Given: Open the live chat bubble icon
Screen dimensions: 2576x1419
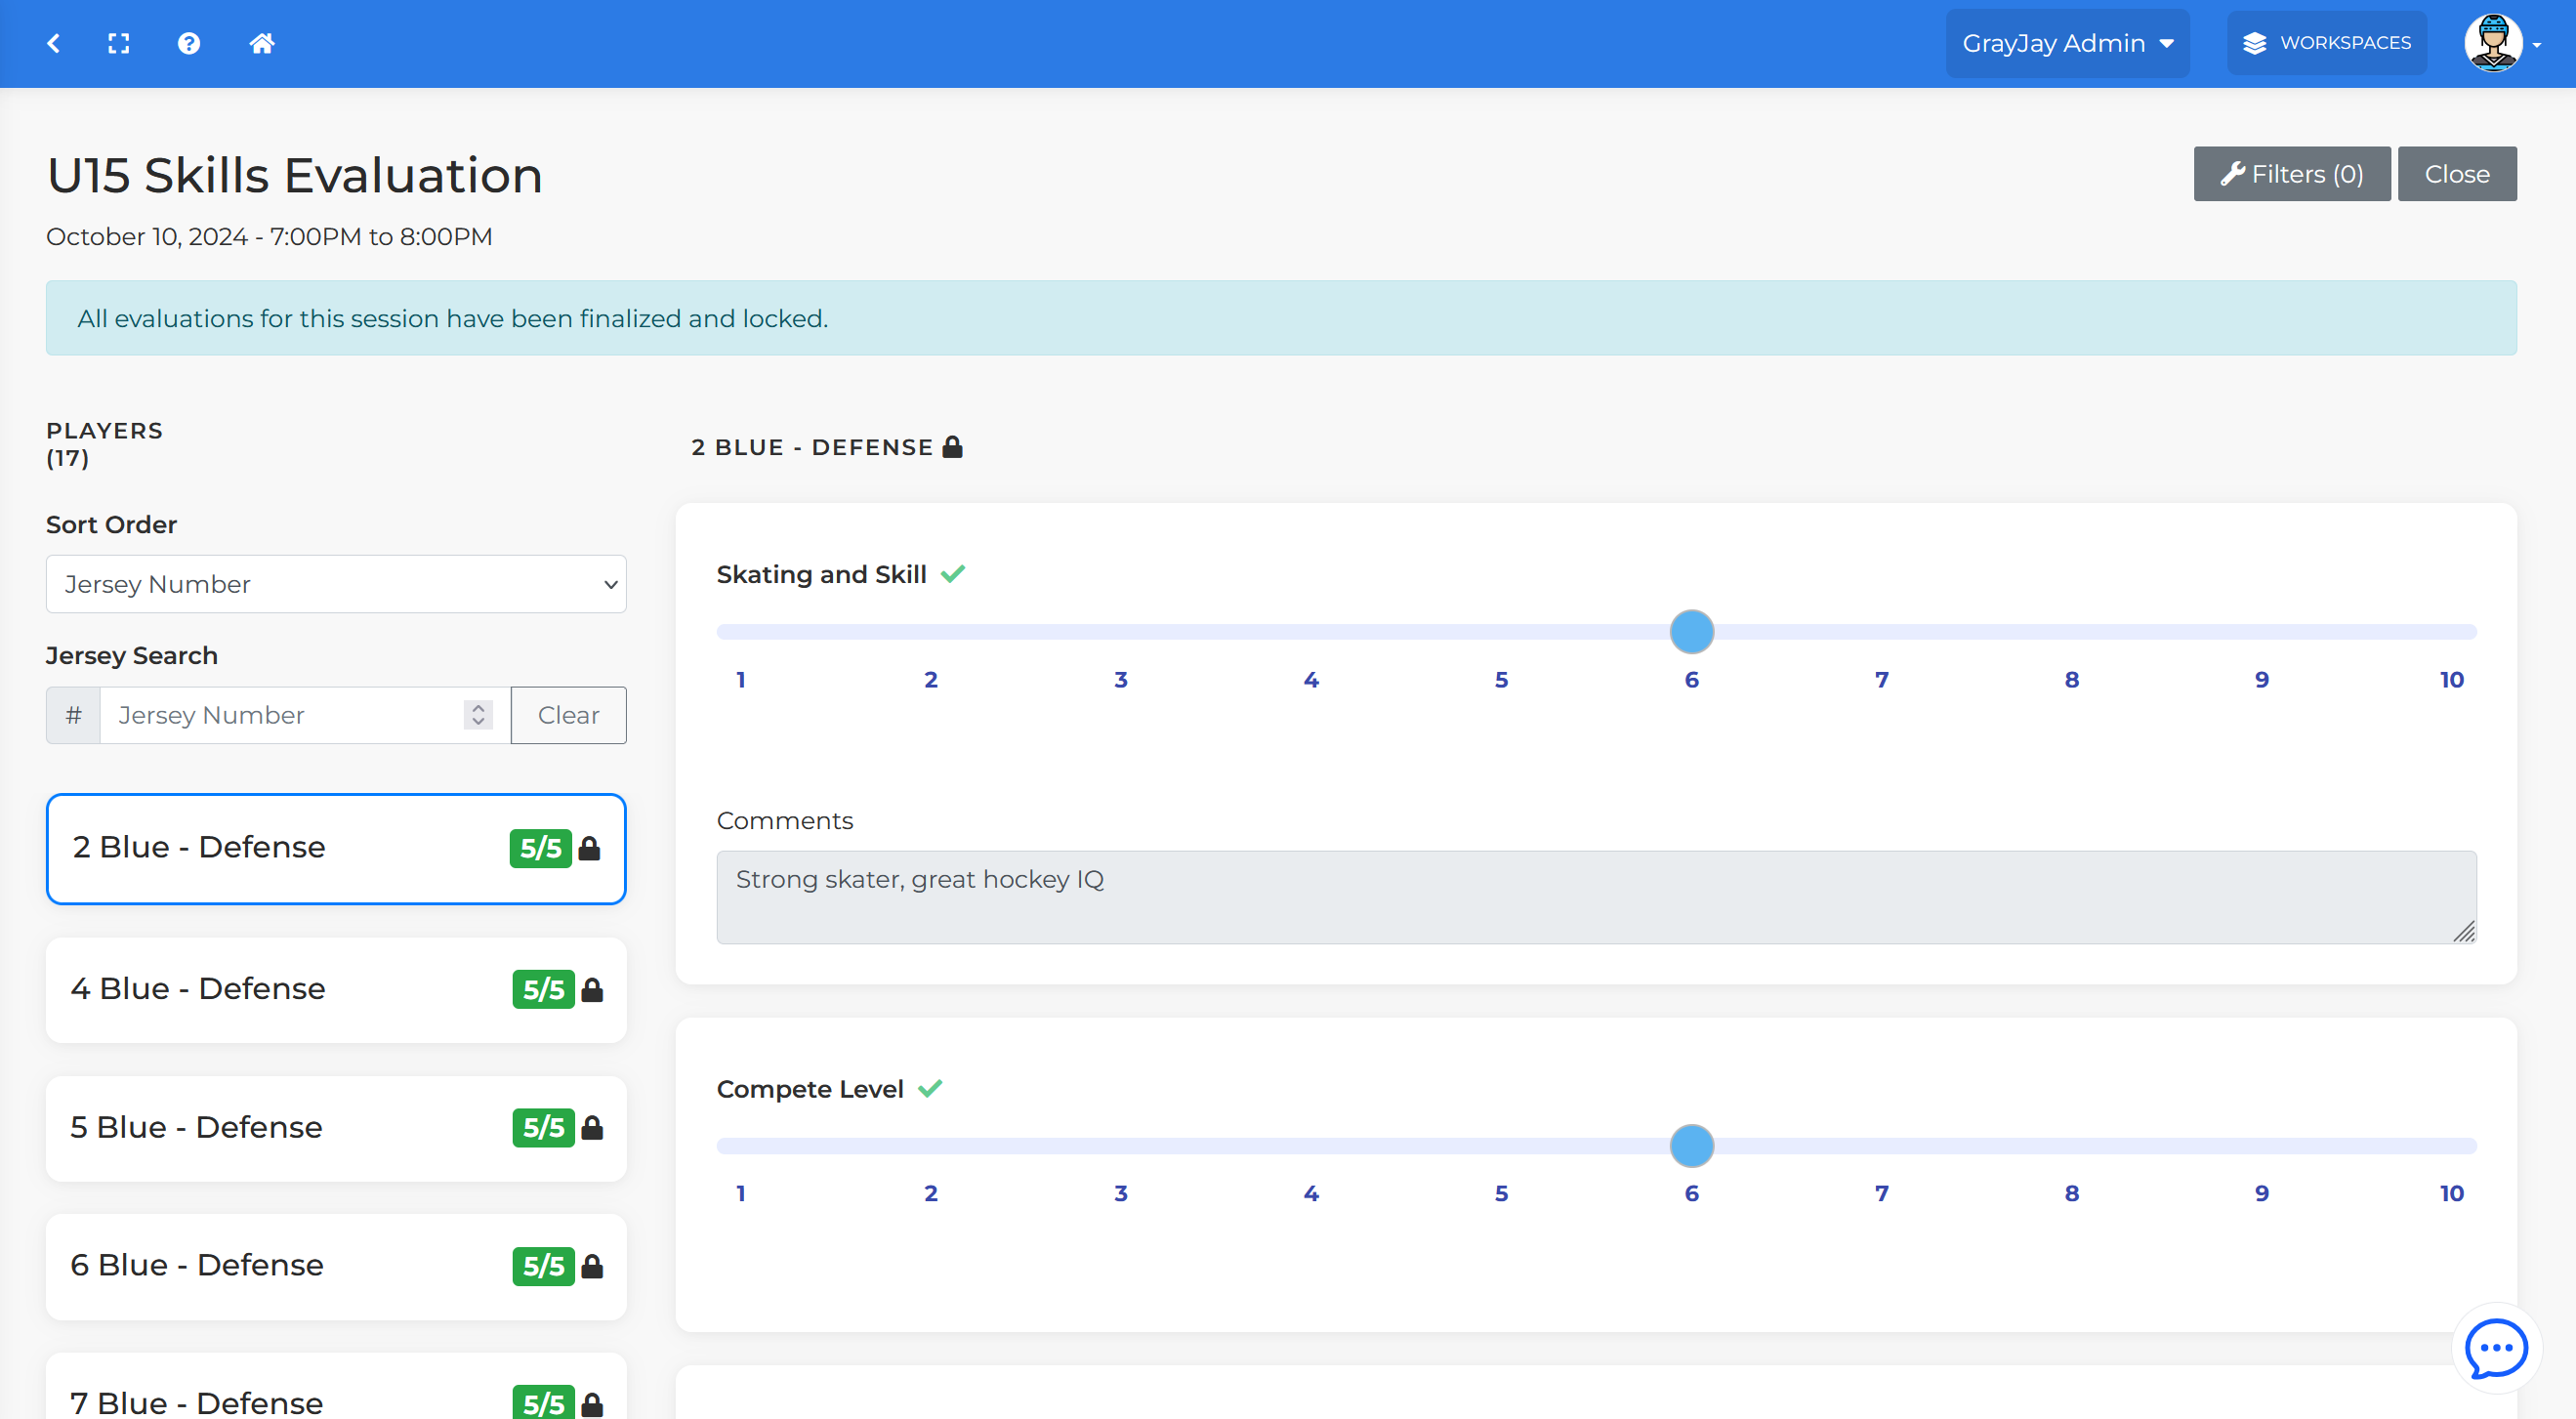Looking at the screenshot, I should coord(2496,1348).
